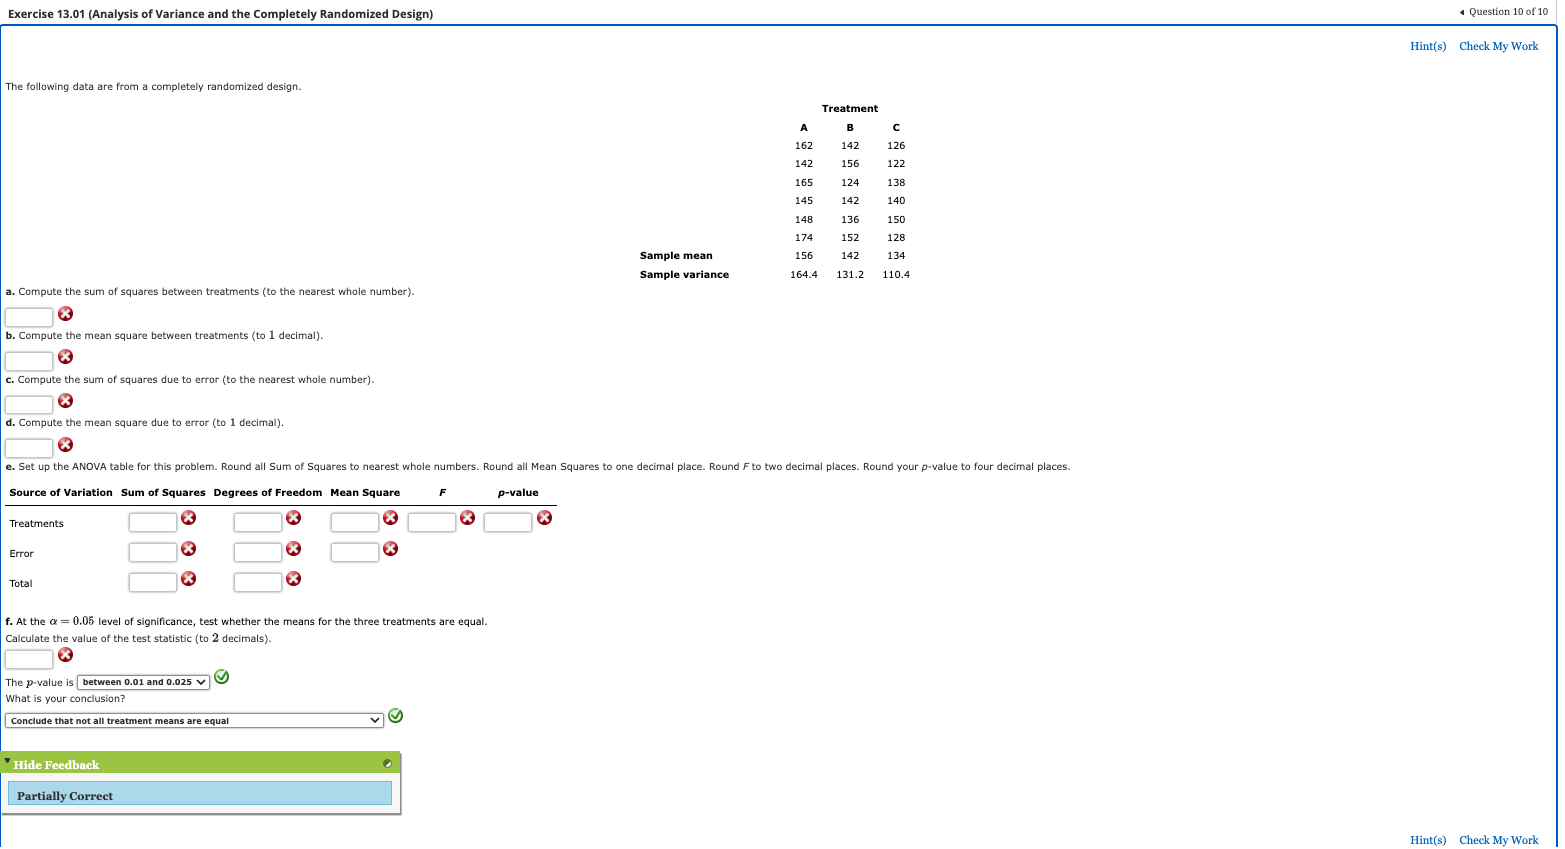Click the red X icon next to part c answer box
The height and width of the screenshot is (849, 1565).
[64, 400]
